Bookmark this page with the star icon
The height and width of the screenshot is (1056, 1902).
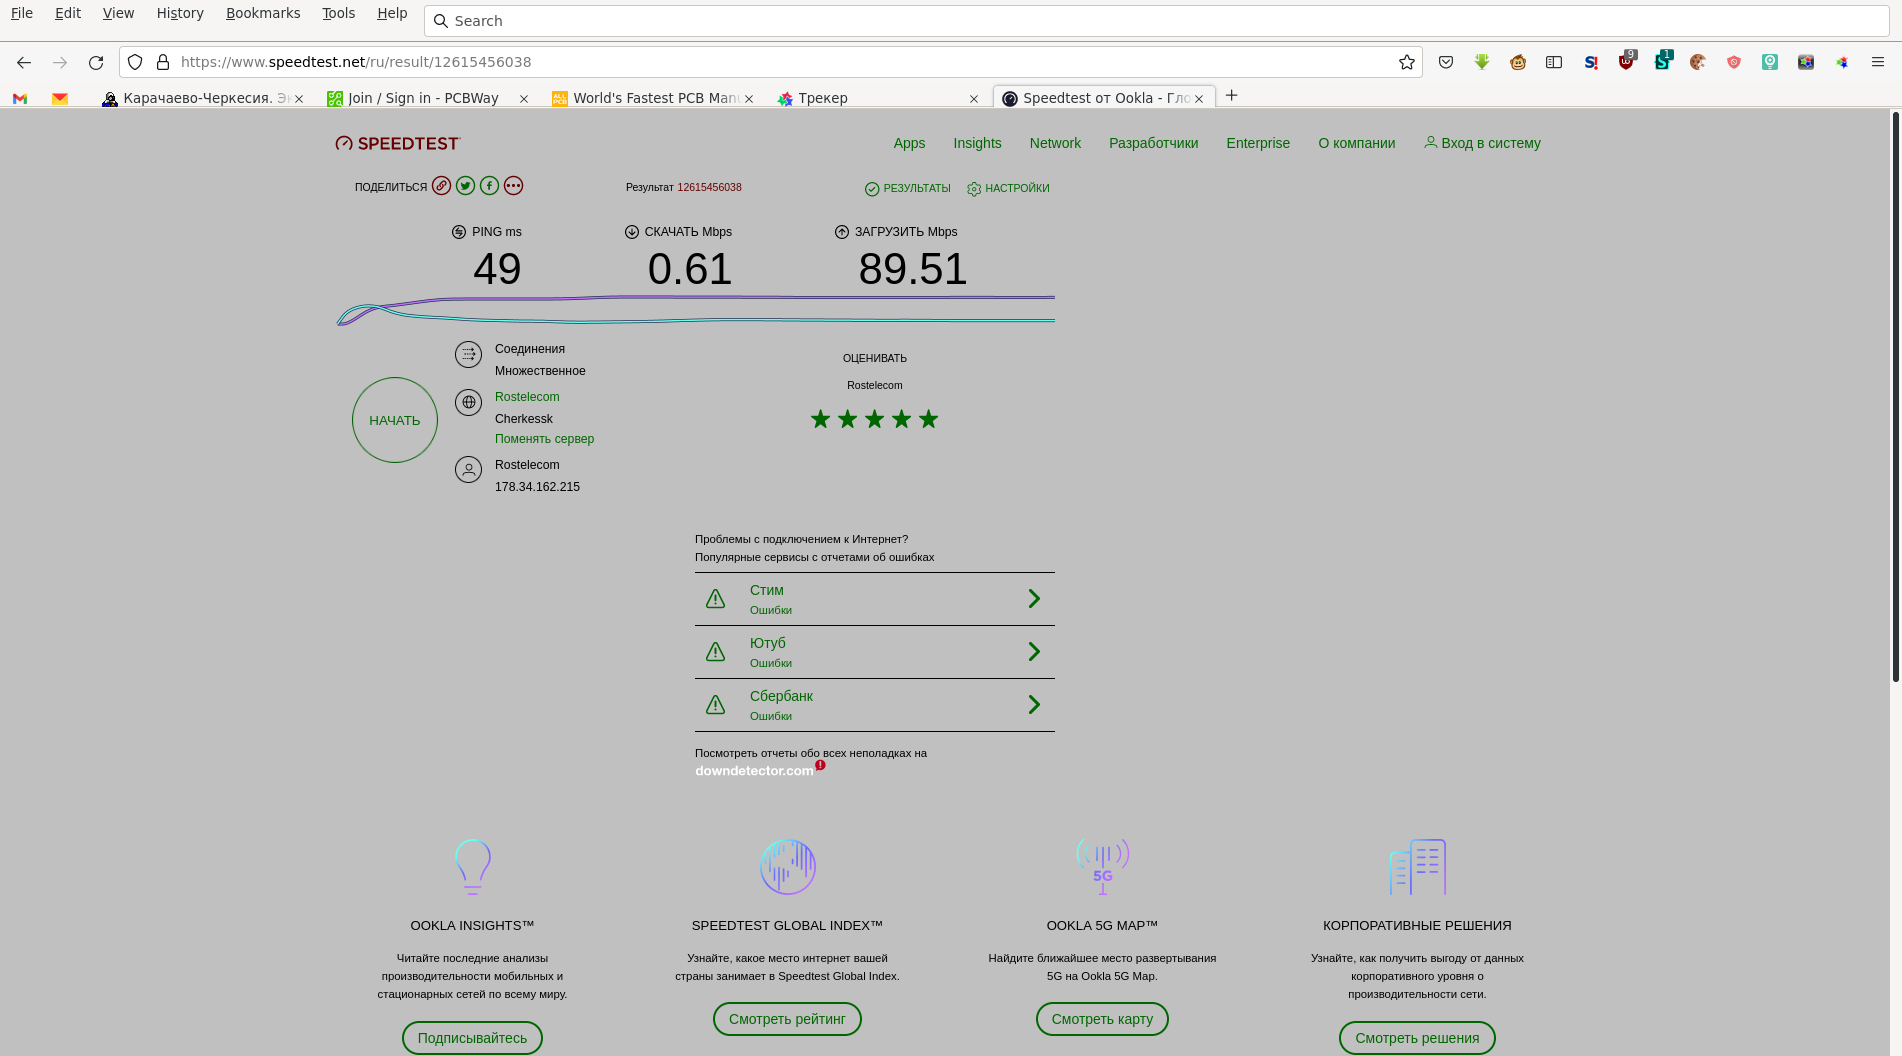[x=1407, y=62]
